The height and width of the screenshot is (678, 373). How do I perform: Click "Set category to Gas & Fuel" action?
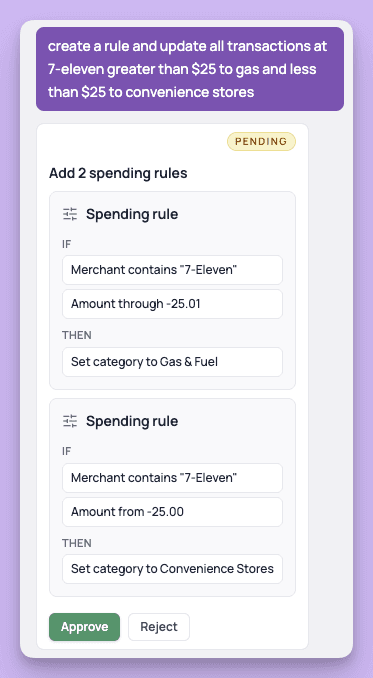(172, 361)
